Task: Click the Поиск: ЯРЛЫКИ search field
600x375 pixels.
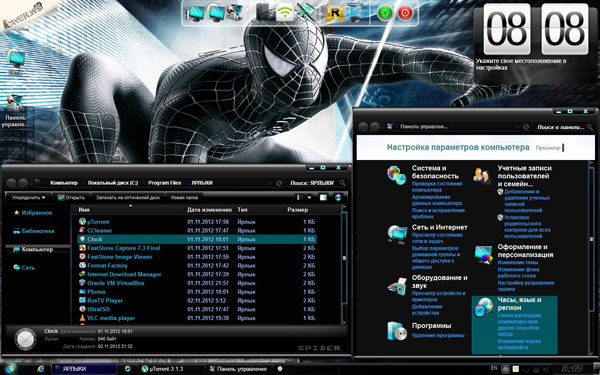Action: 318,183
